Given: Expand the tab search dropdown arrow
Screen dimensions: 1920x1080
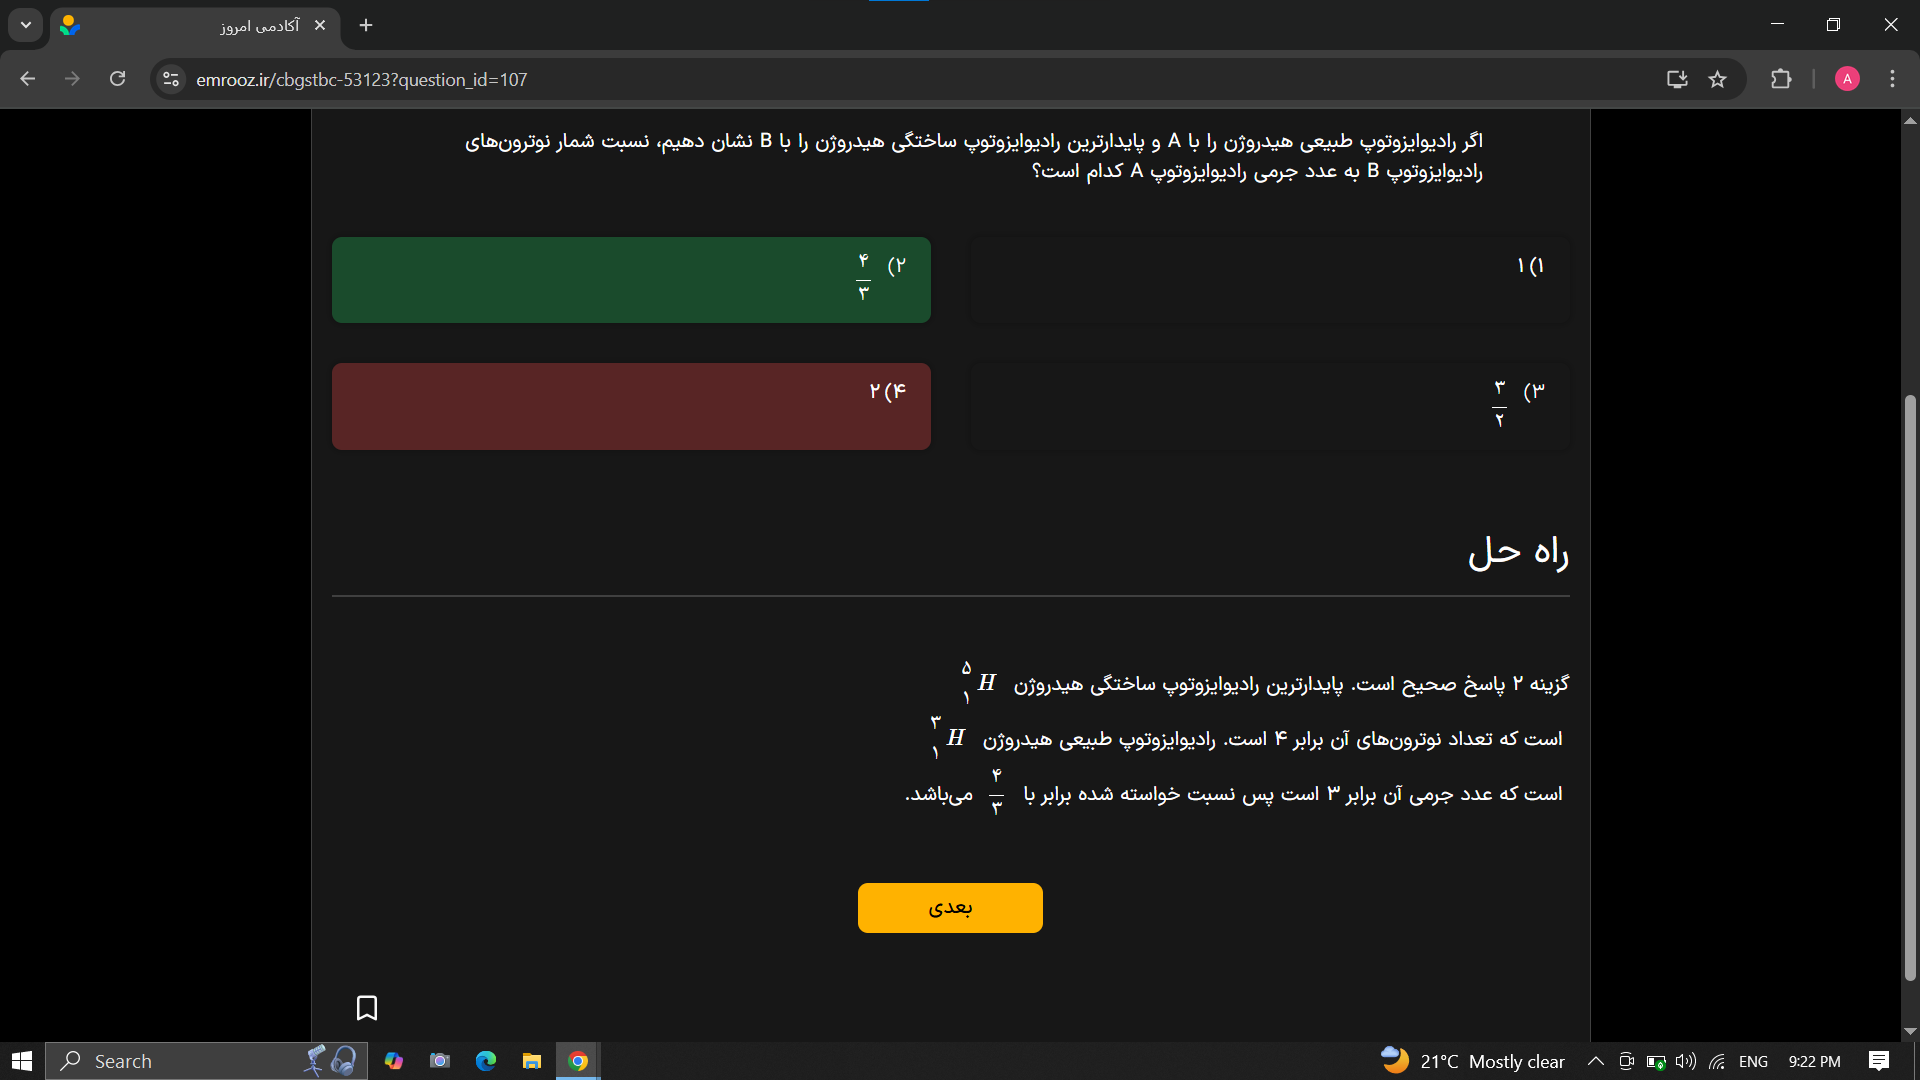Looking at the screenshot, I should point(26,25).
